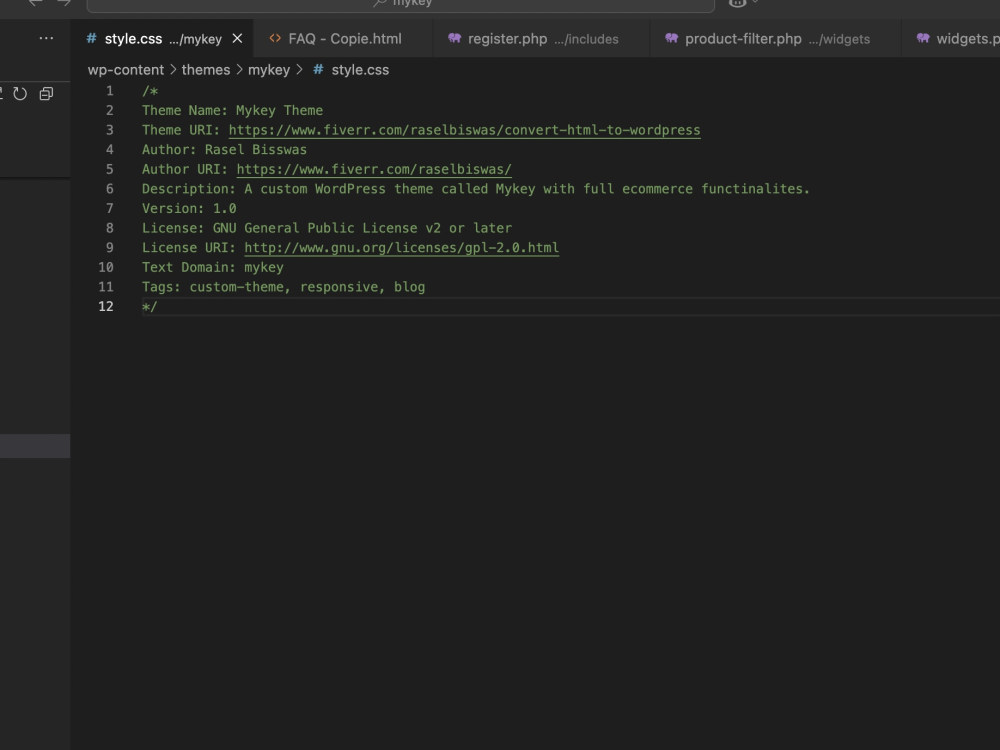
Task: Click the CSS hash icon on style.css tab
Action: pos(91,38)
